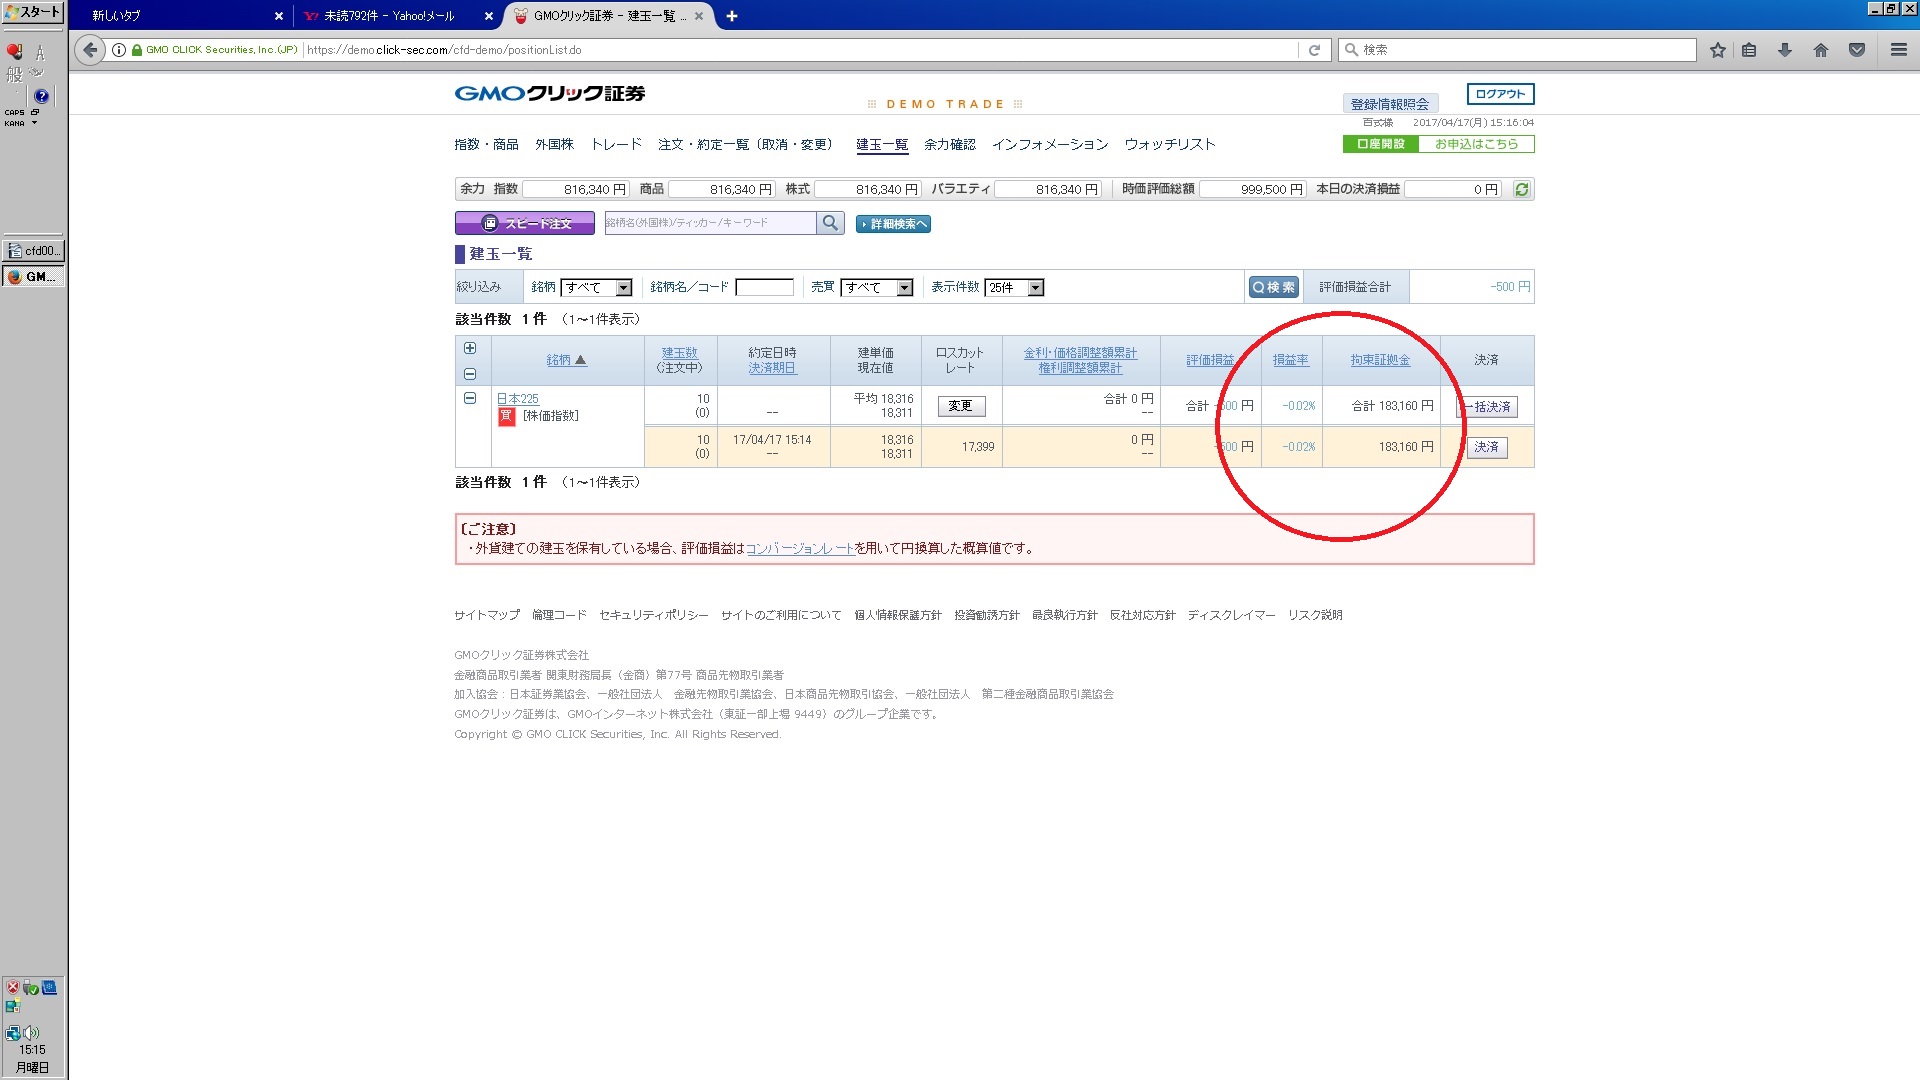1920x1080 pixels.
Task: Focus the ticker keyword search field
Action: [x=710, y=223]
